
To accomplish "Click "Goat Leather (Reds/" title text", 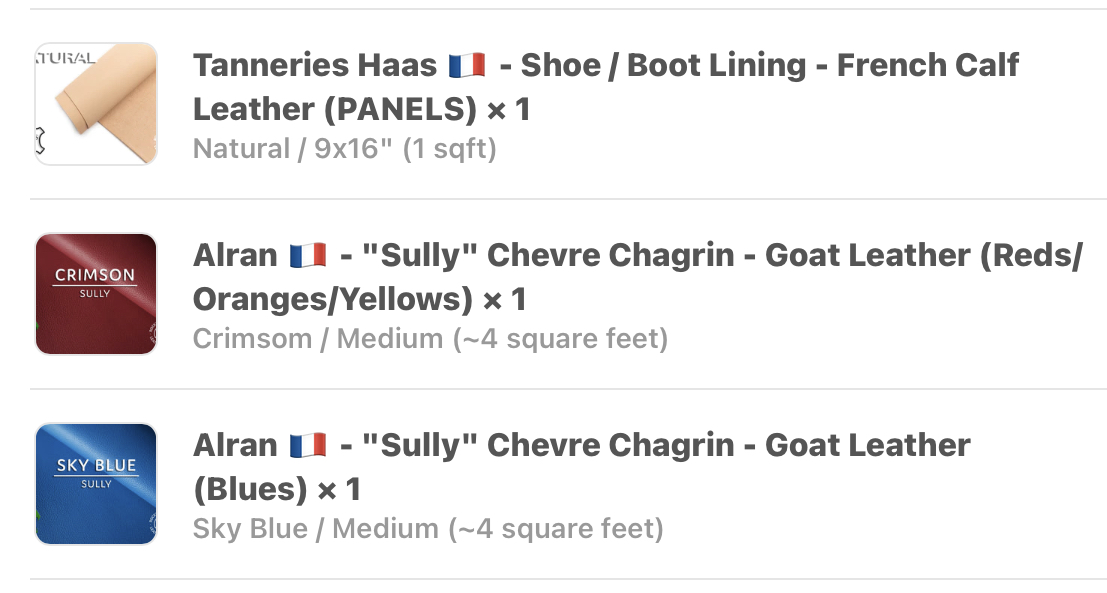I will coord(923,256).
